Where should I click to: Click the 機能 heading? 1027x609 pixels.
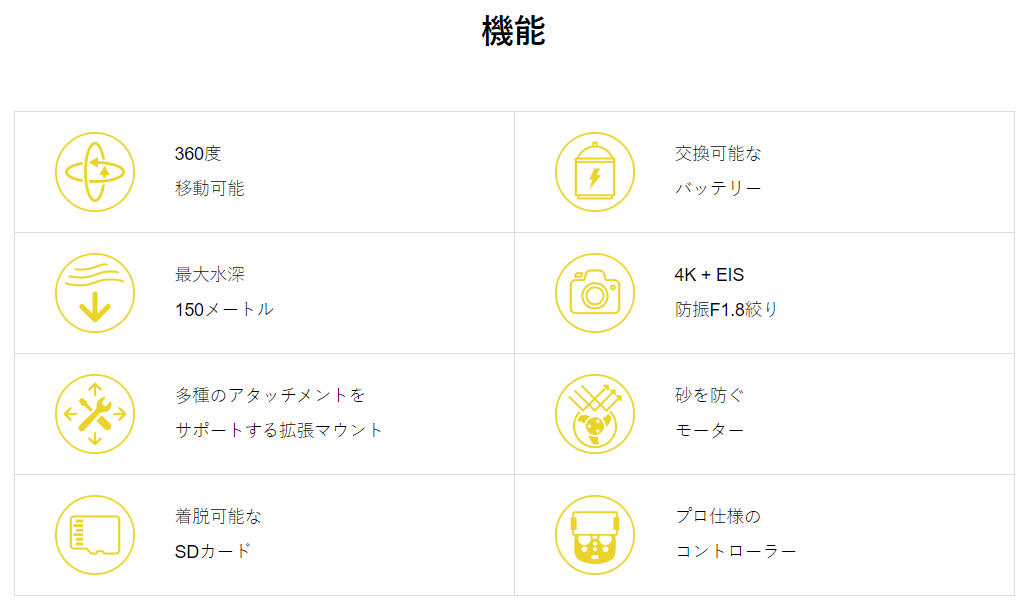coord(514,31)
